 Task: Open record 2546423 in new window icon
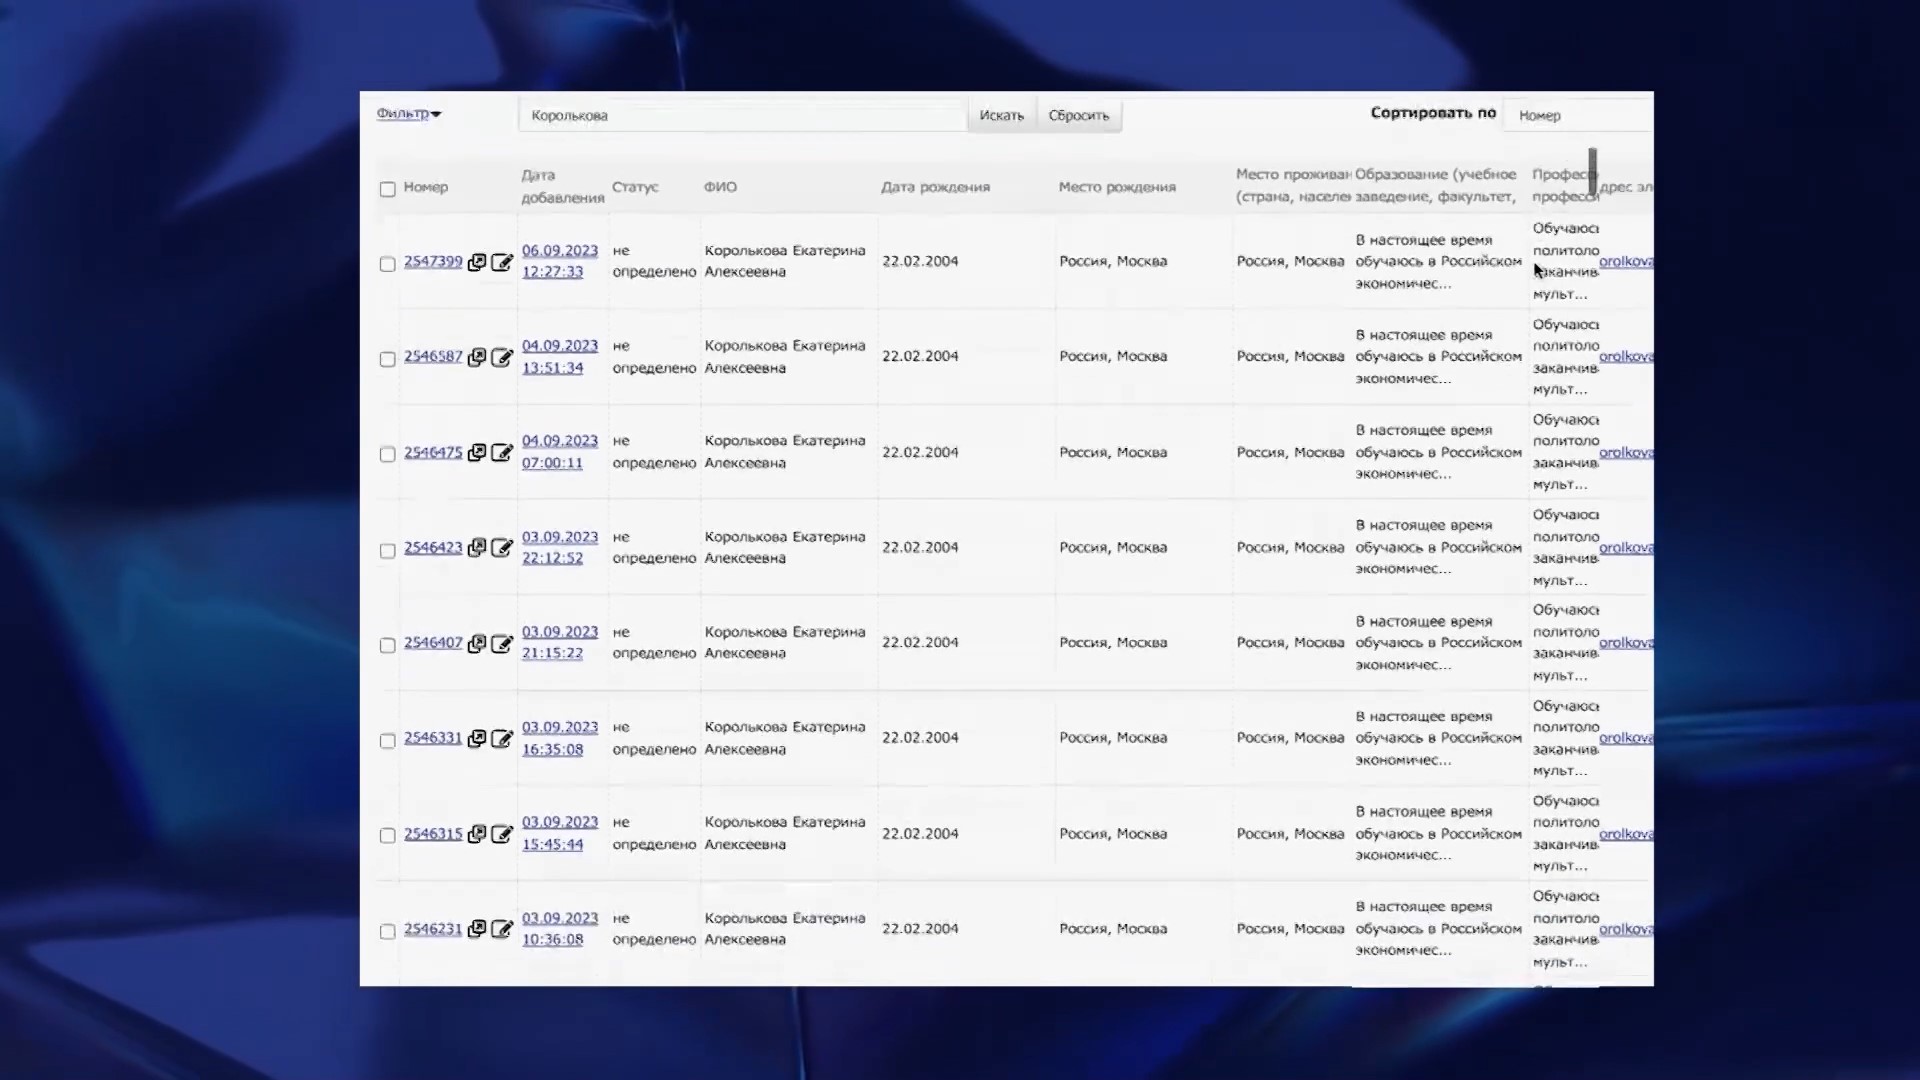(x=477, y=548)
